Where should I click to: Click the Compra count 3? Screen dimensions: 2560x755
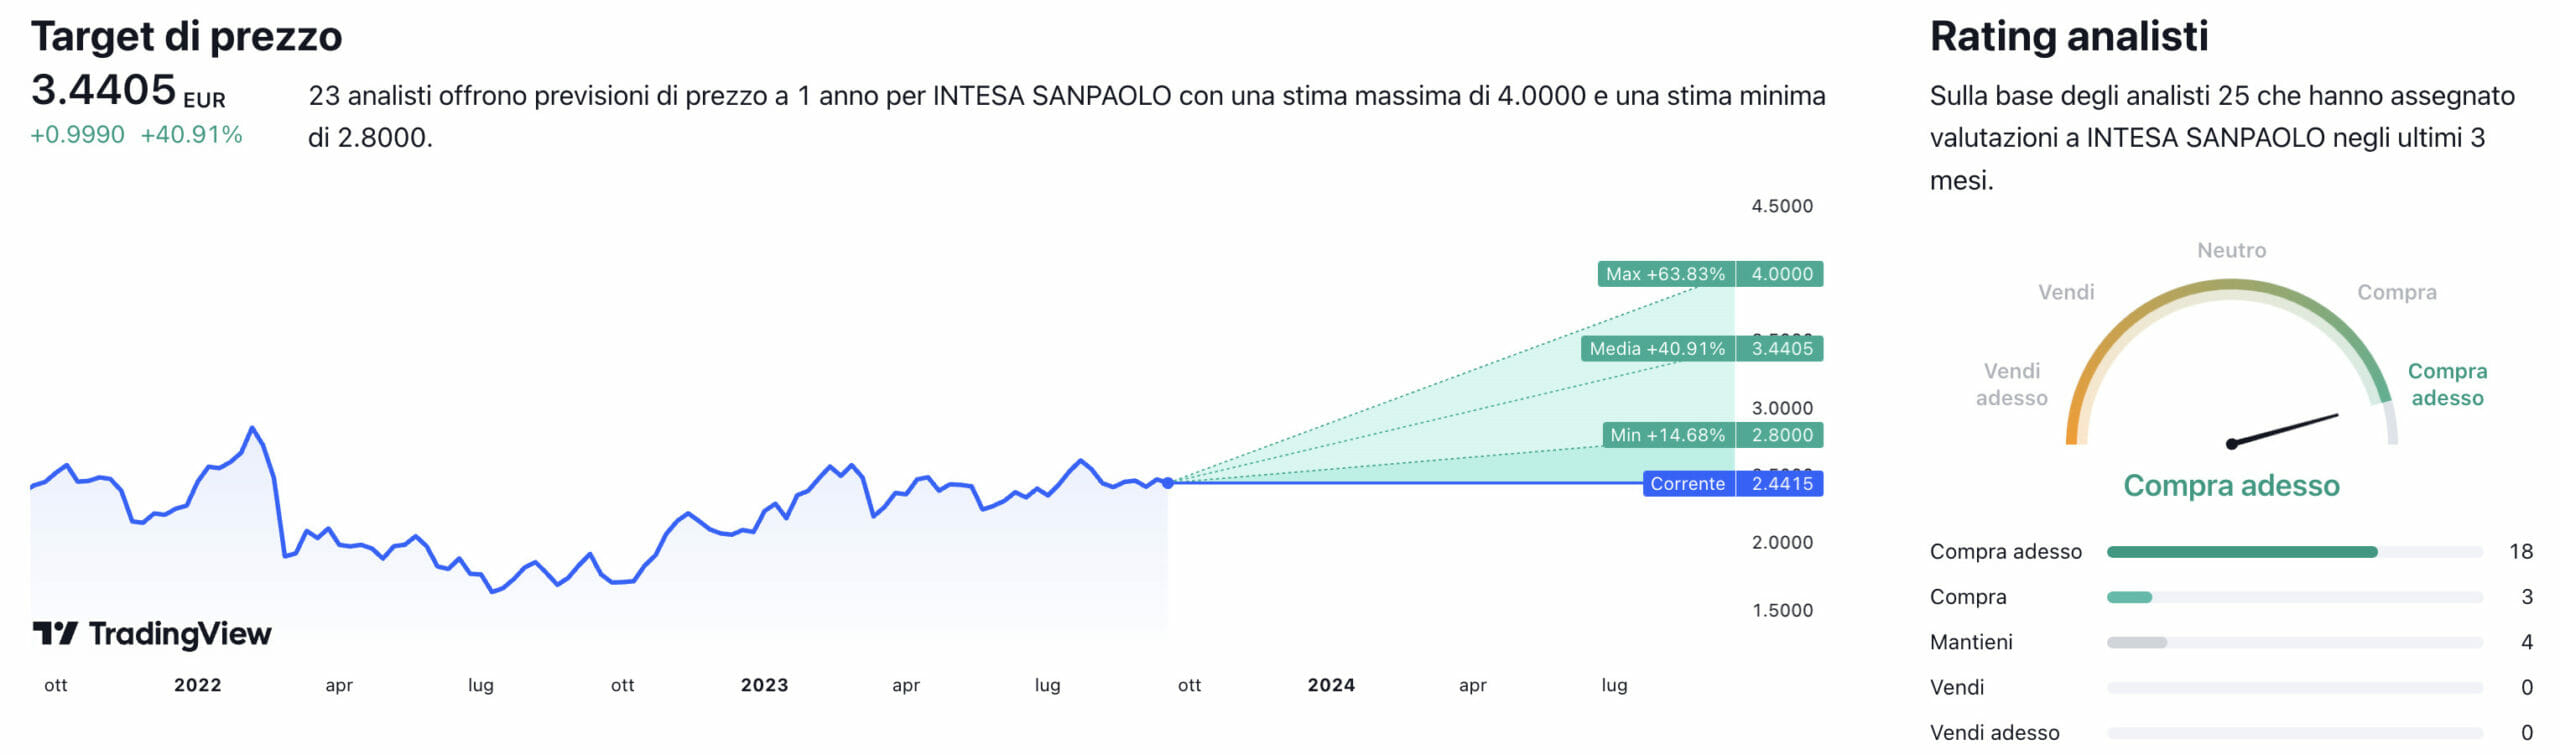click(2527, 598)
